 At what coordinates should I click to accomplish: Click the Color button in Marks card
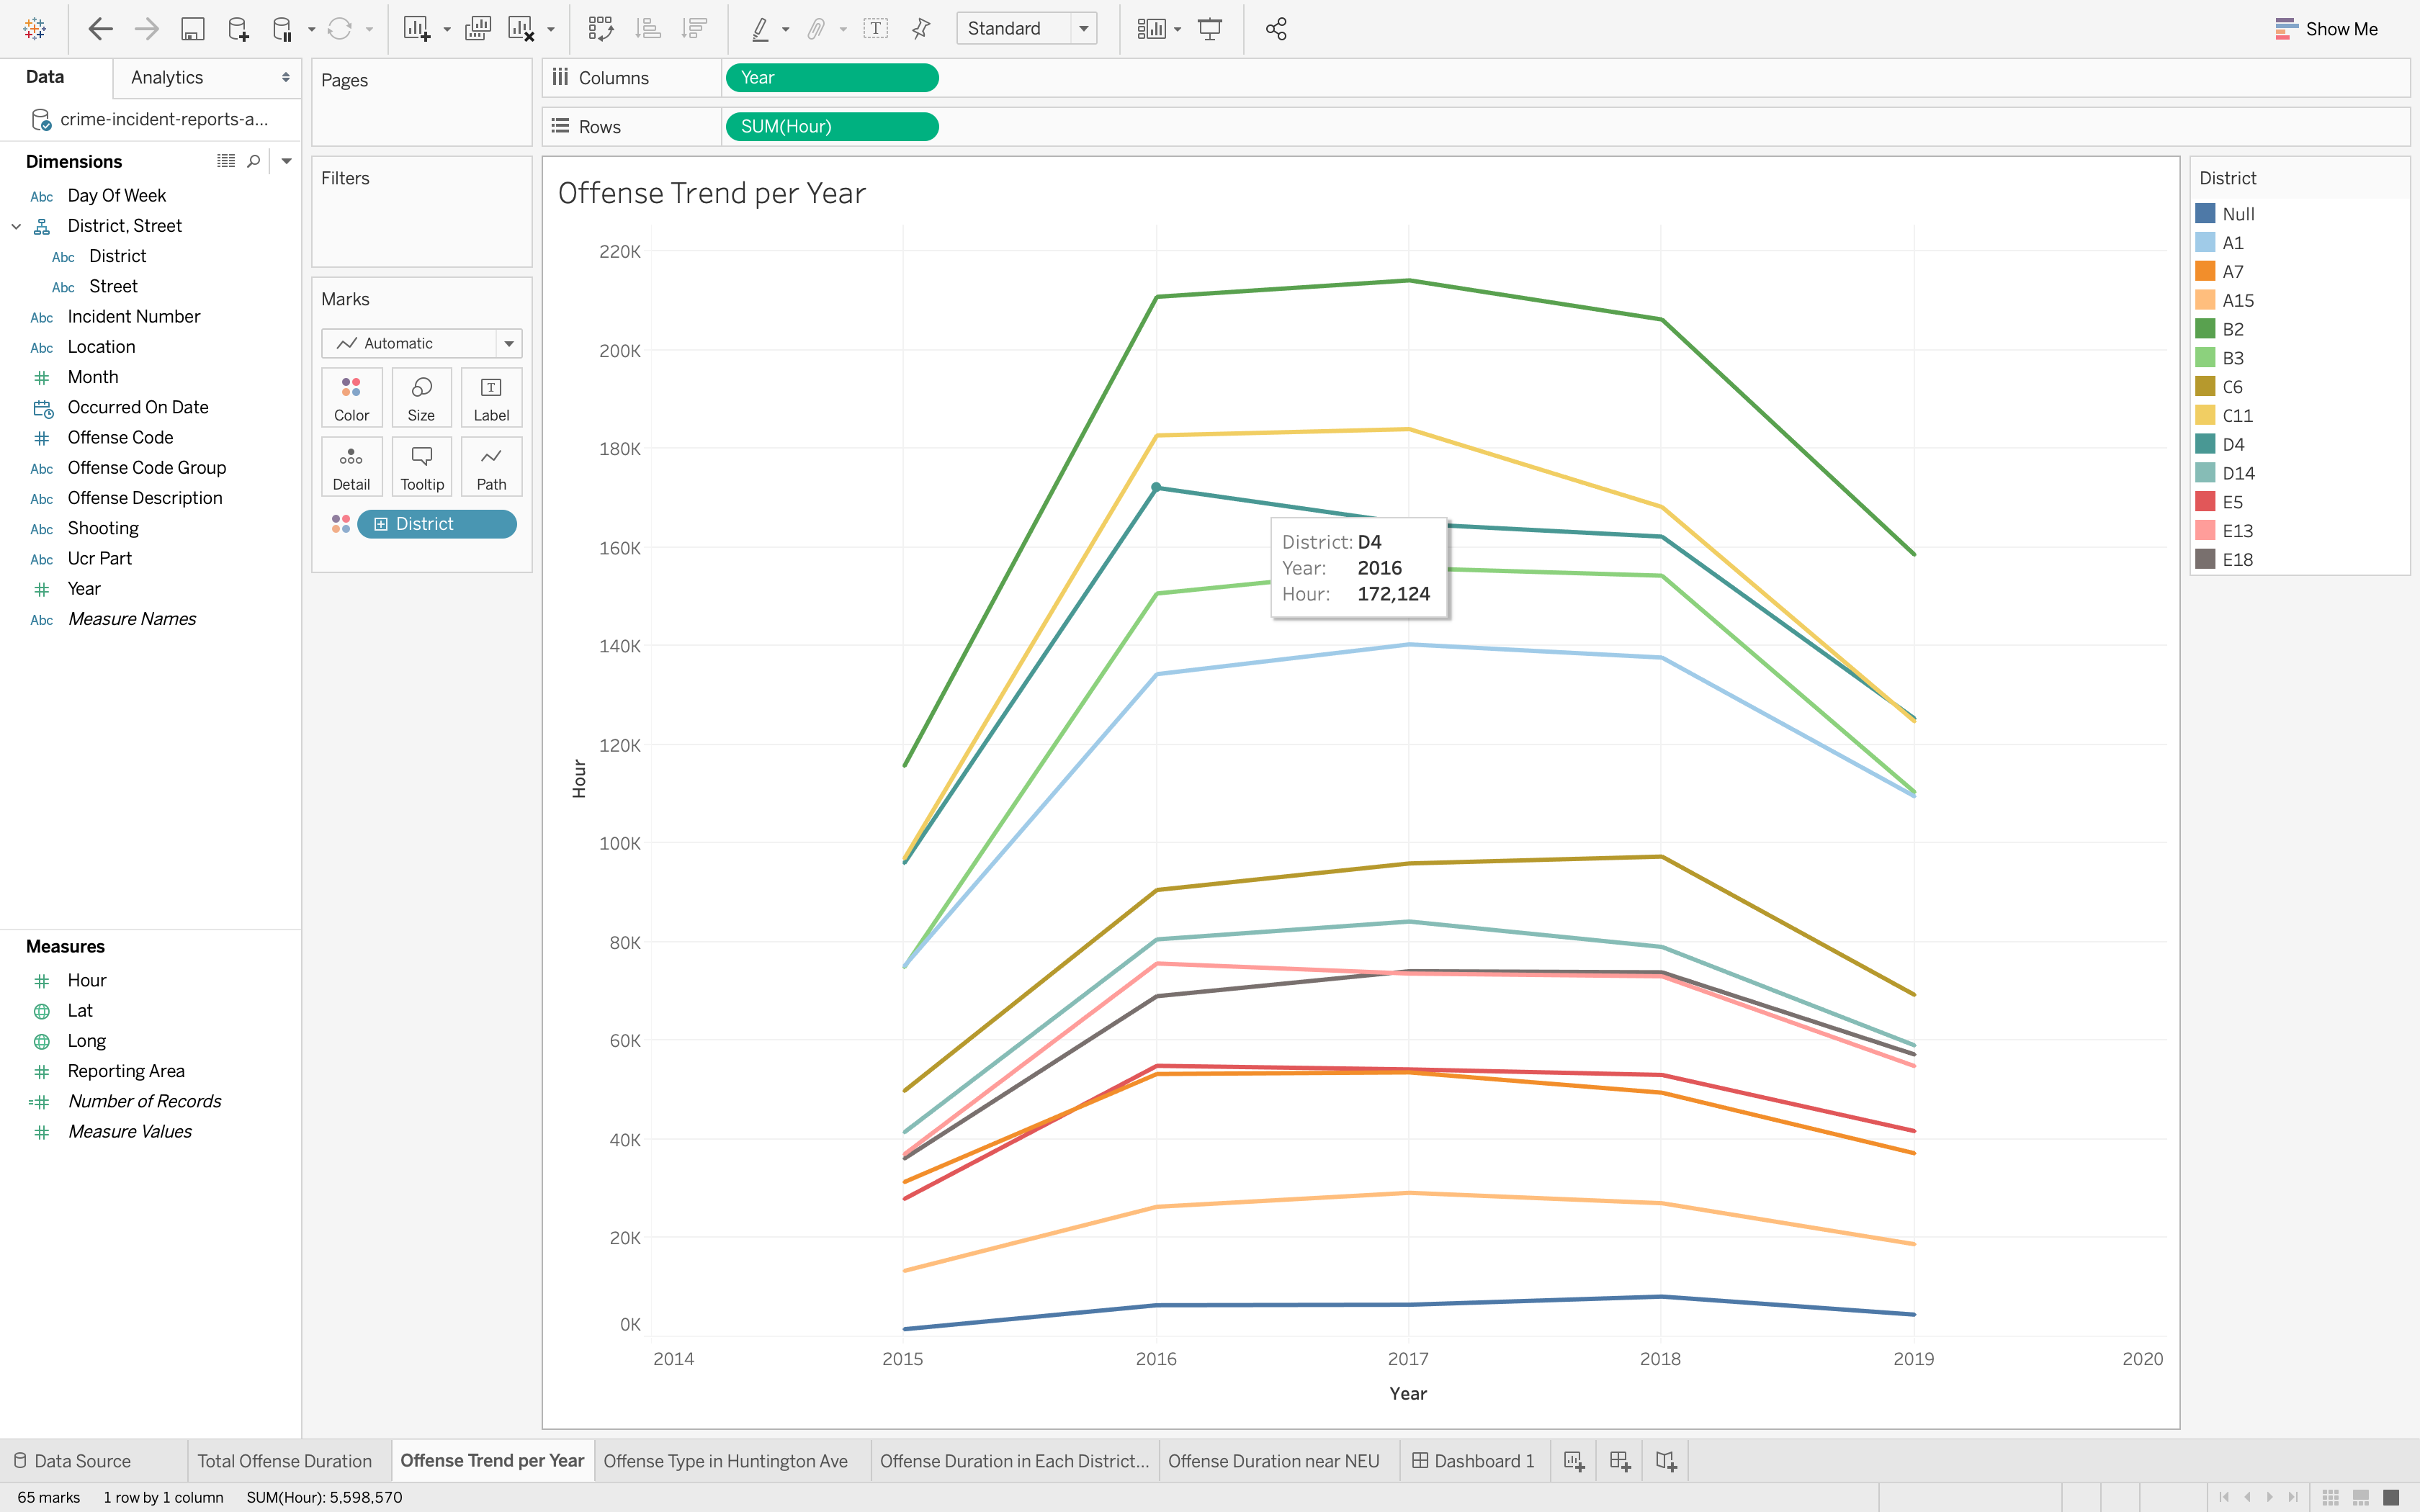351,398
